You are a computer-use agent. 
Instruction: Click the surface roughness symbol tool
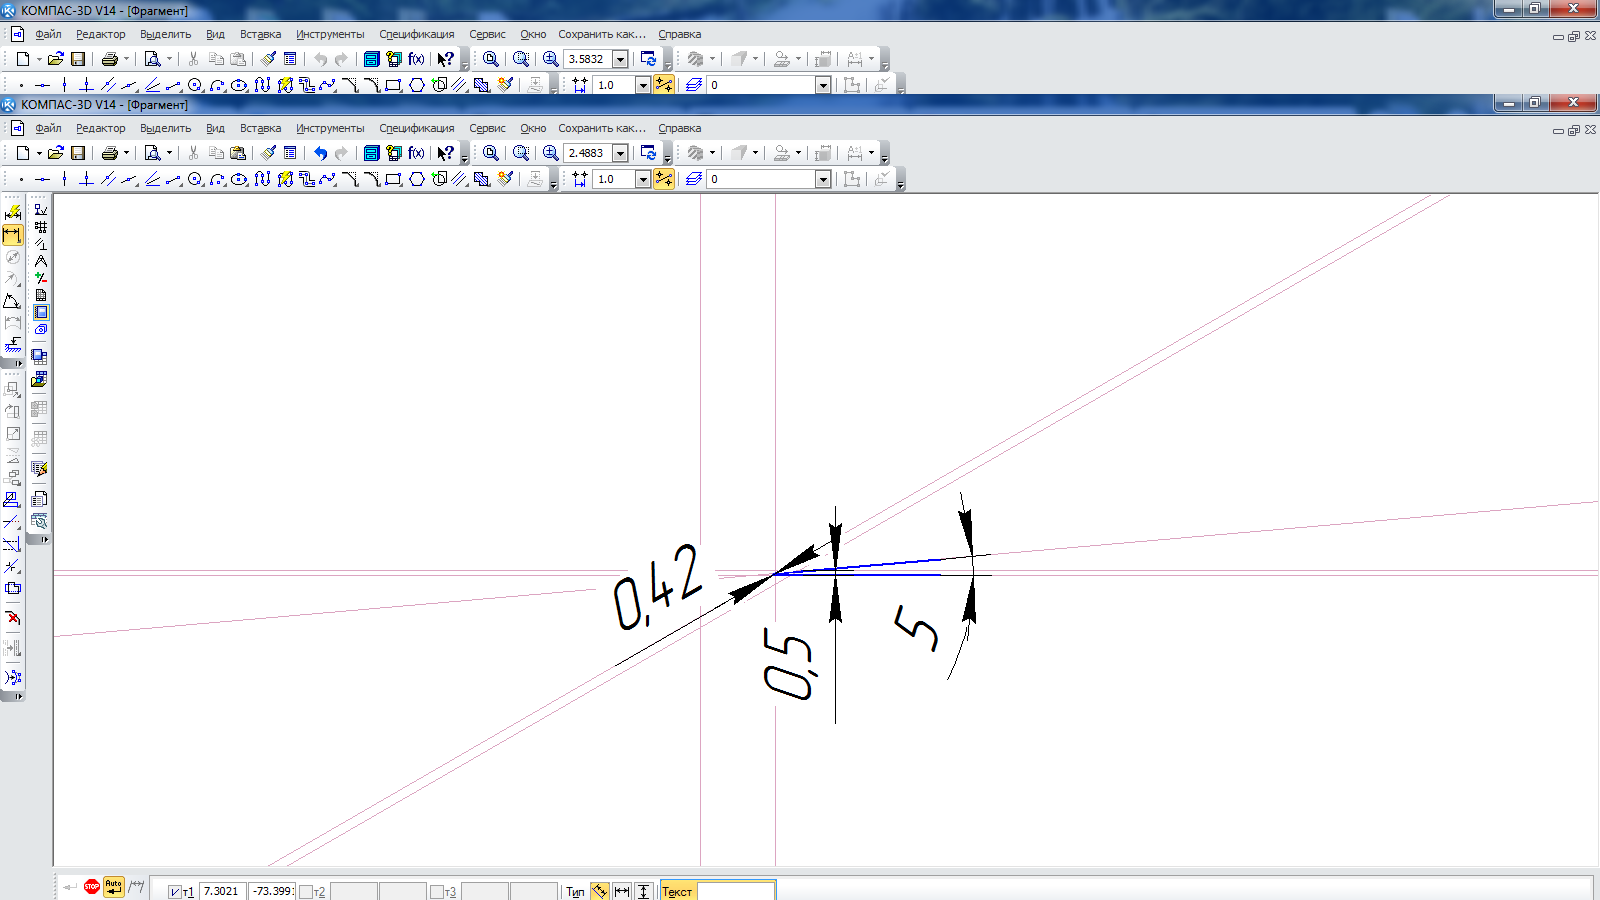41,210
